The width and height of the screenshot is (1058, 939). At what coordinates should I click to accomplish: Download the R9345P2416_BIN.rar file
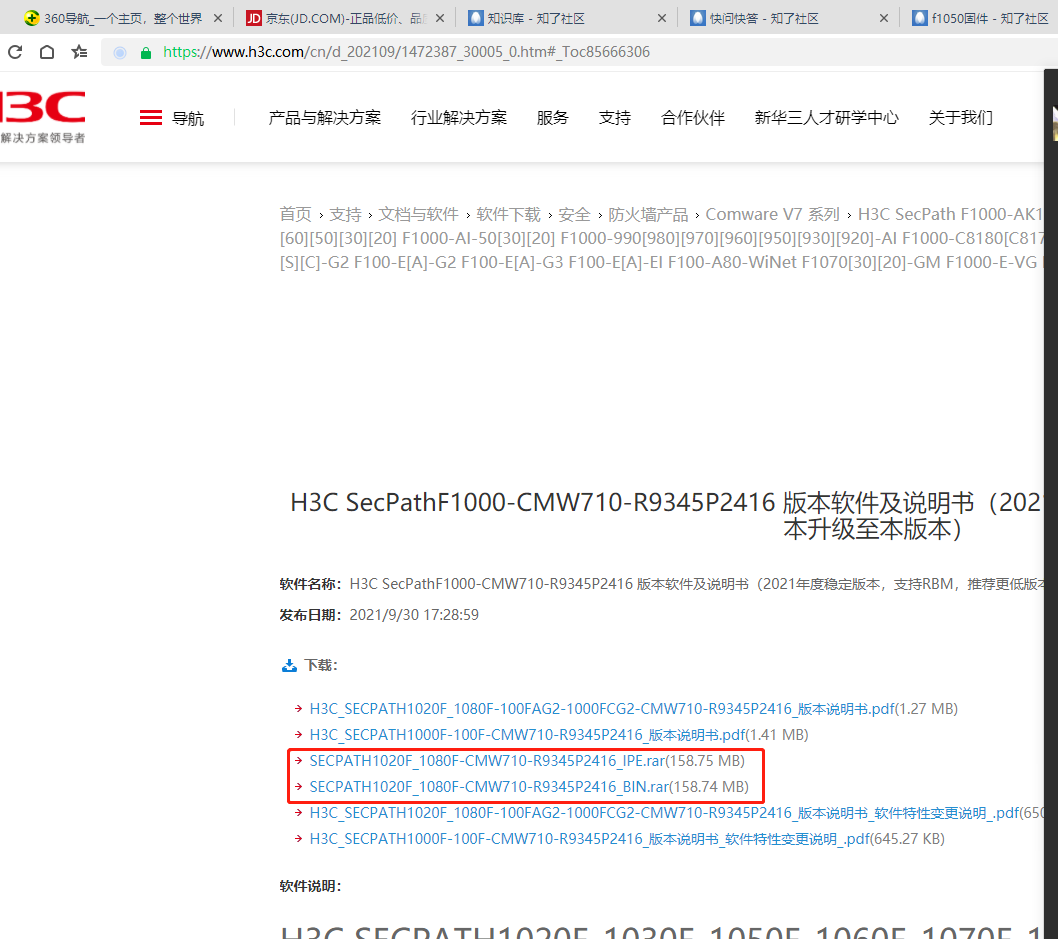pos(489,787)
